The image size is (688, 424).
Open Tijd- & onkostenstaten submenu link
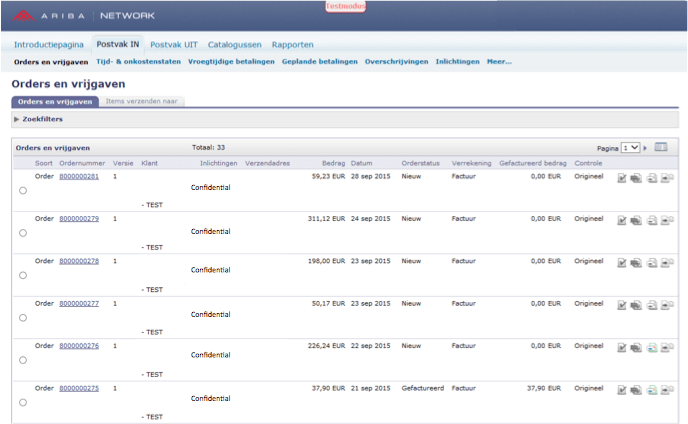139,61
